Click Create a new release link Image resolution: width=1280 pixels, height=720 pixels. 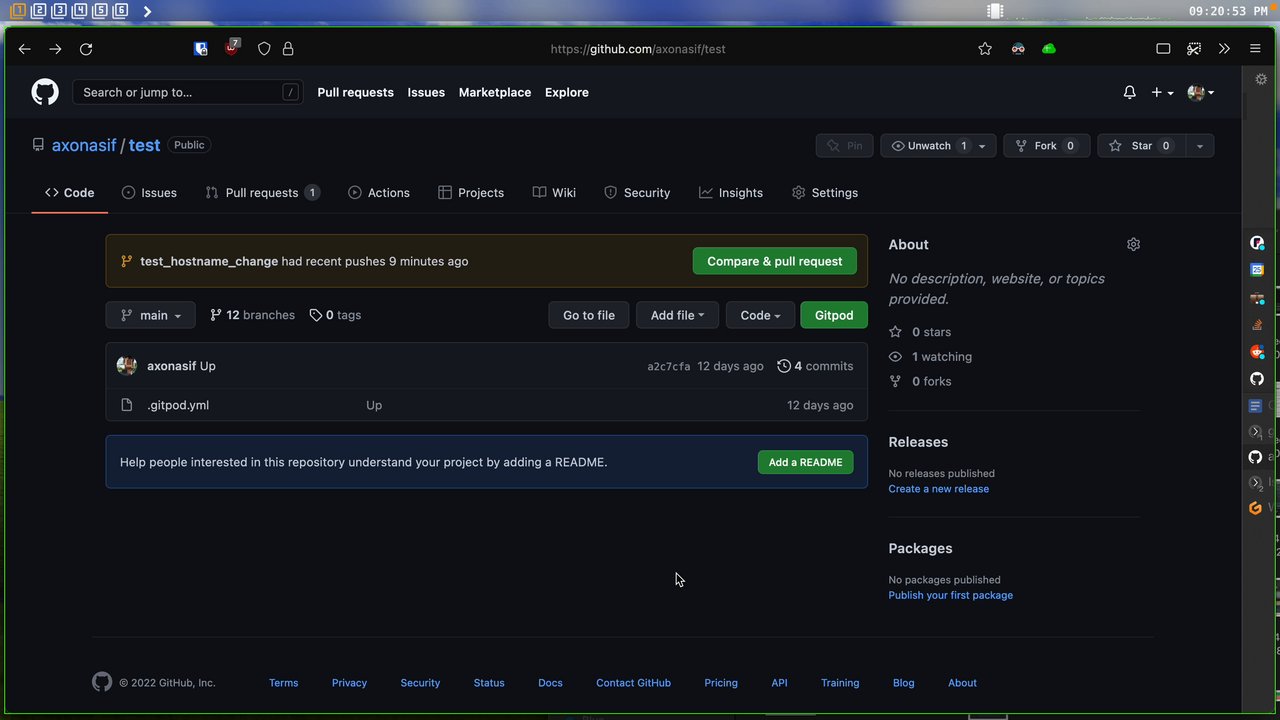tap(939, 489)
